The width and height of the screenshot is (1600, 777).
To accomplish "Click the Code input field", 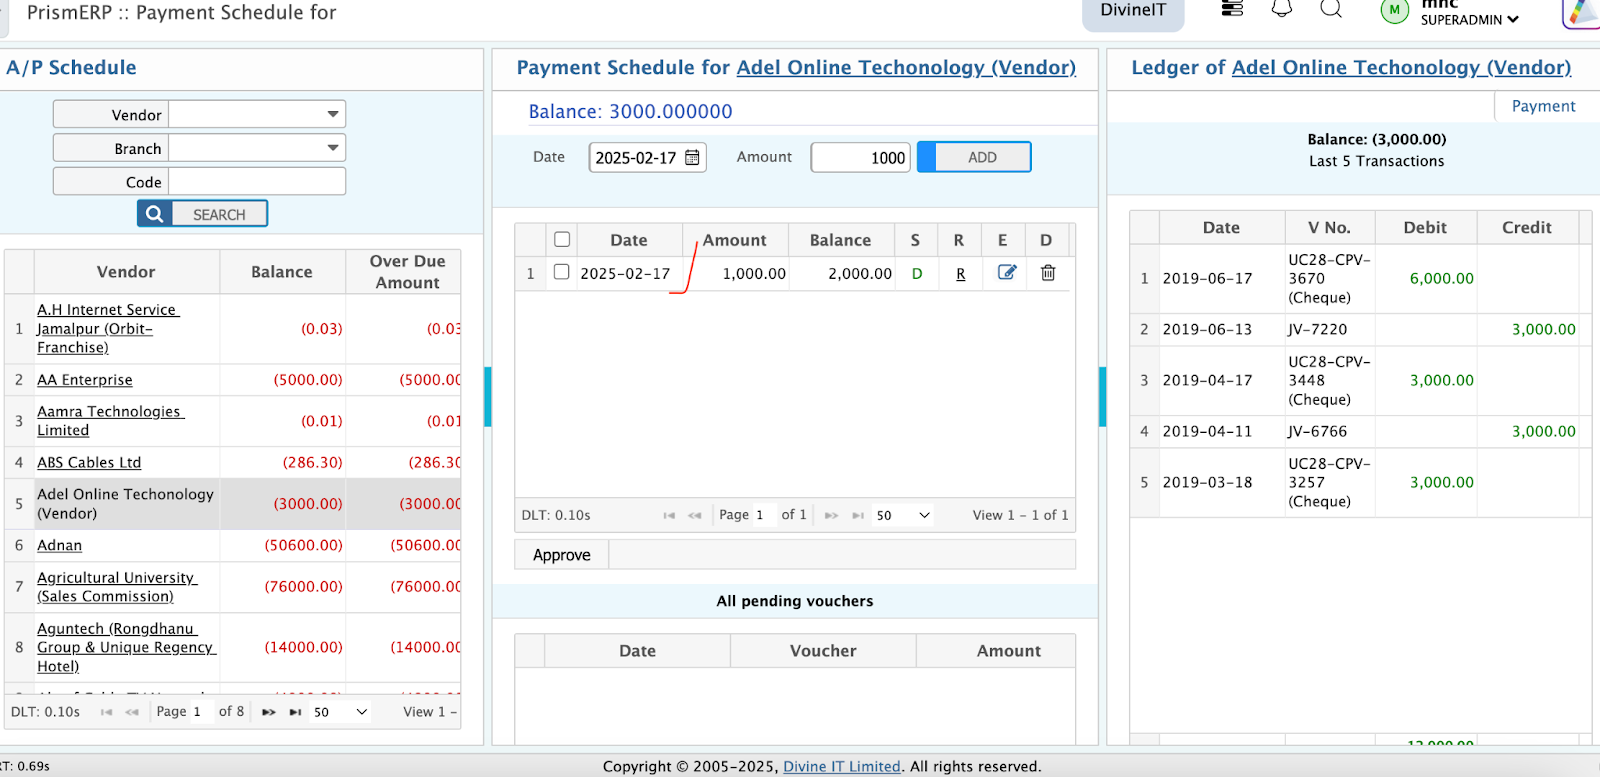I will tap(257, 182).
